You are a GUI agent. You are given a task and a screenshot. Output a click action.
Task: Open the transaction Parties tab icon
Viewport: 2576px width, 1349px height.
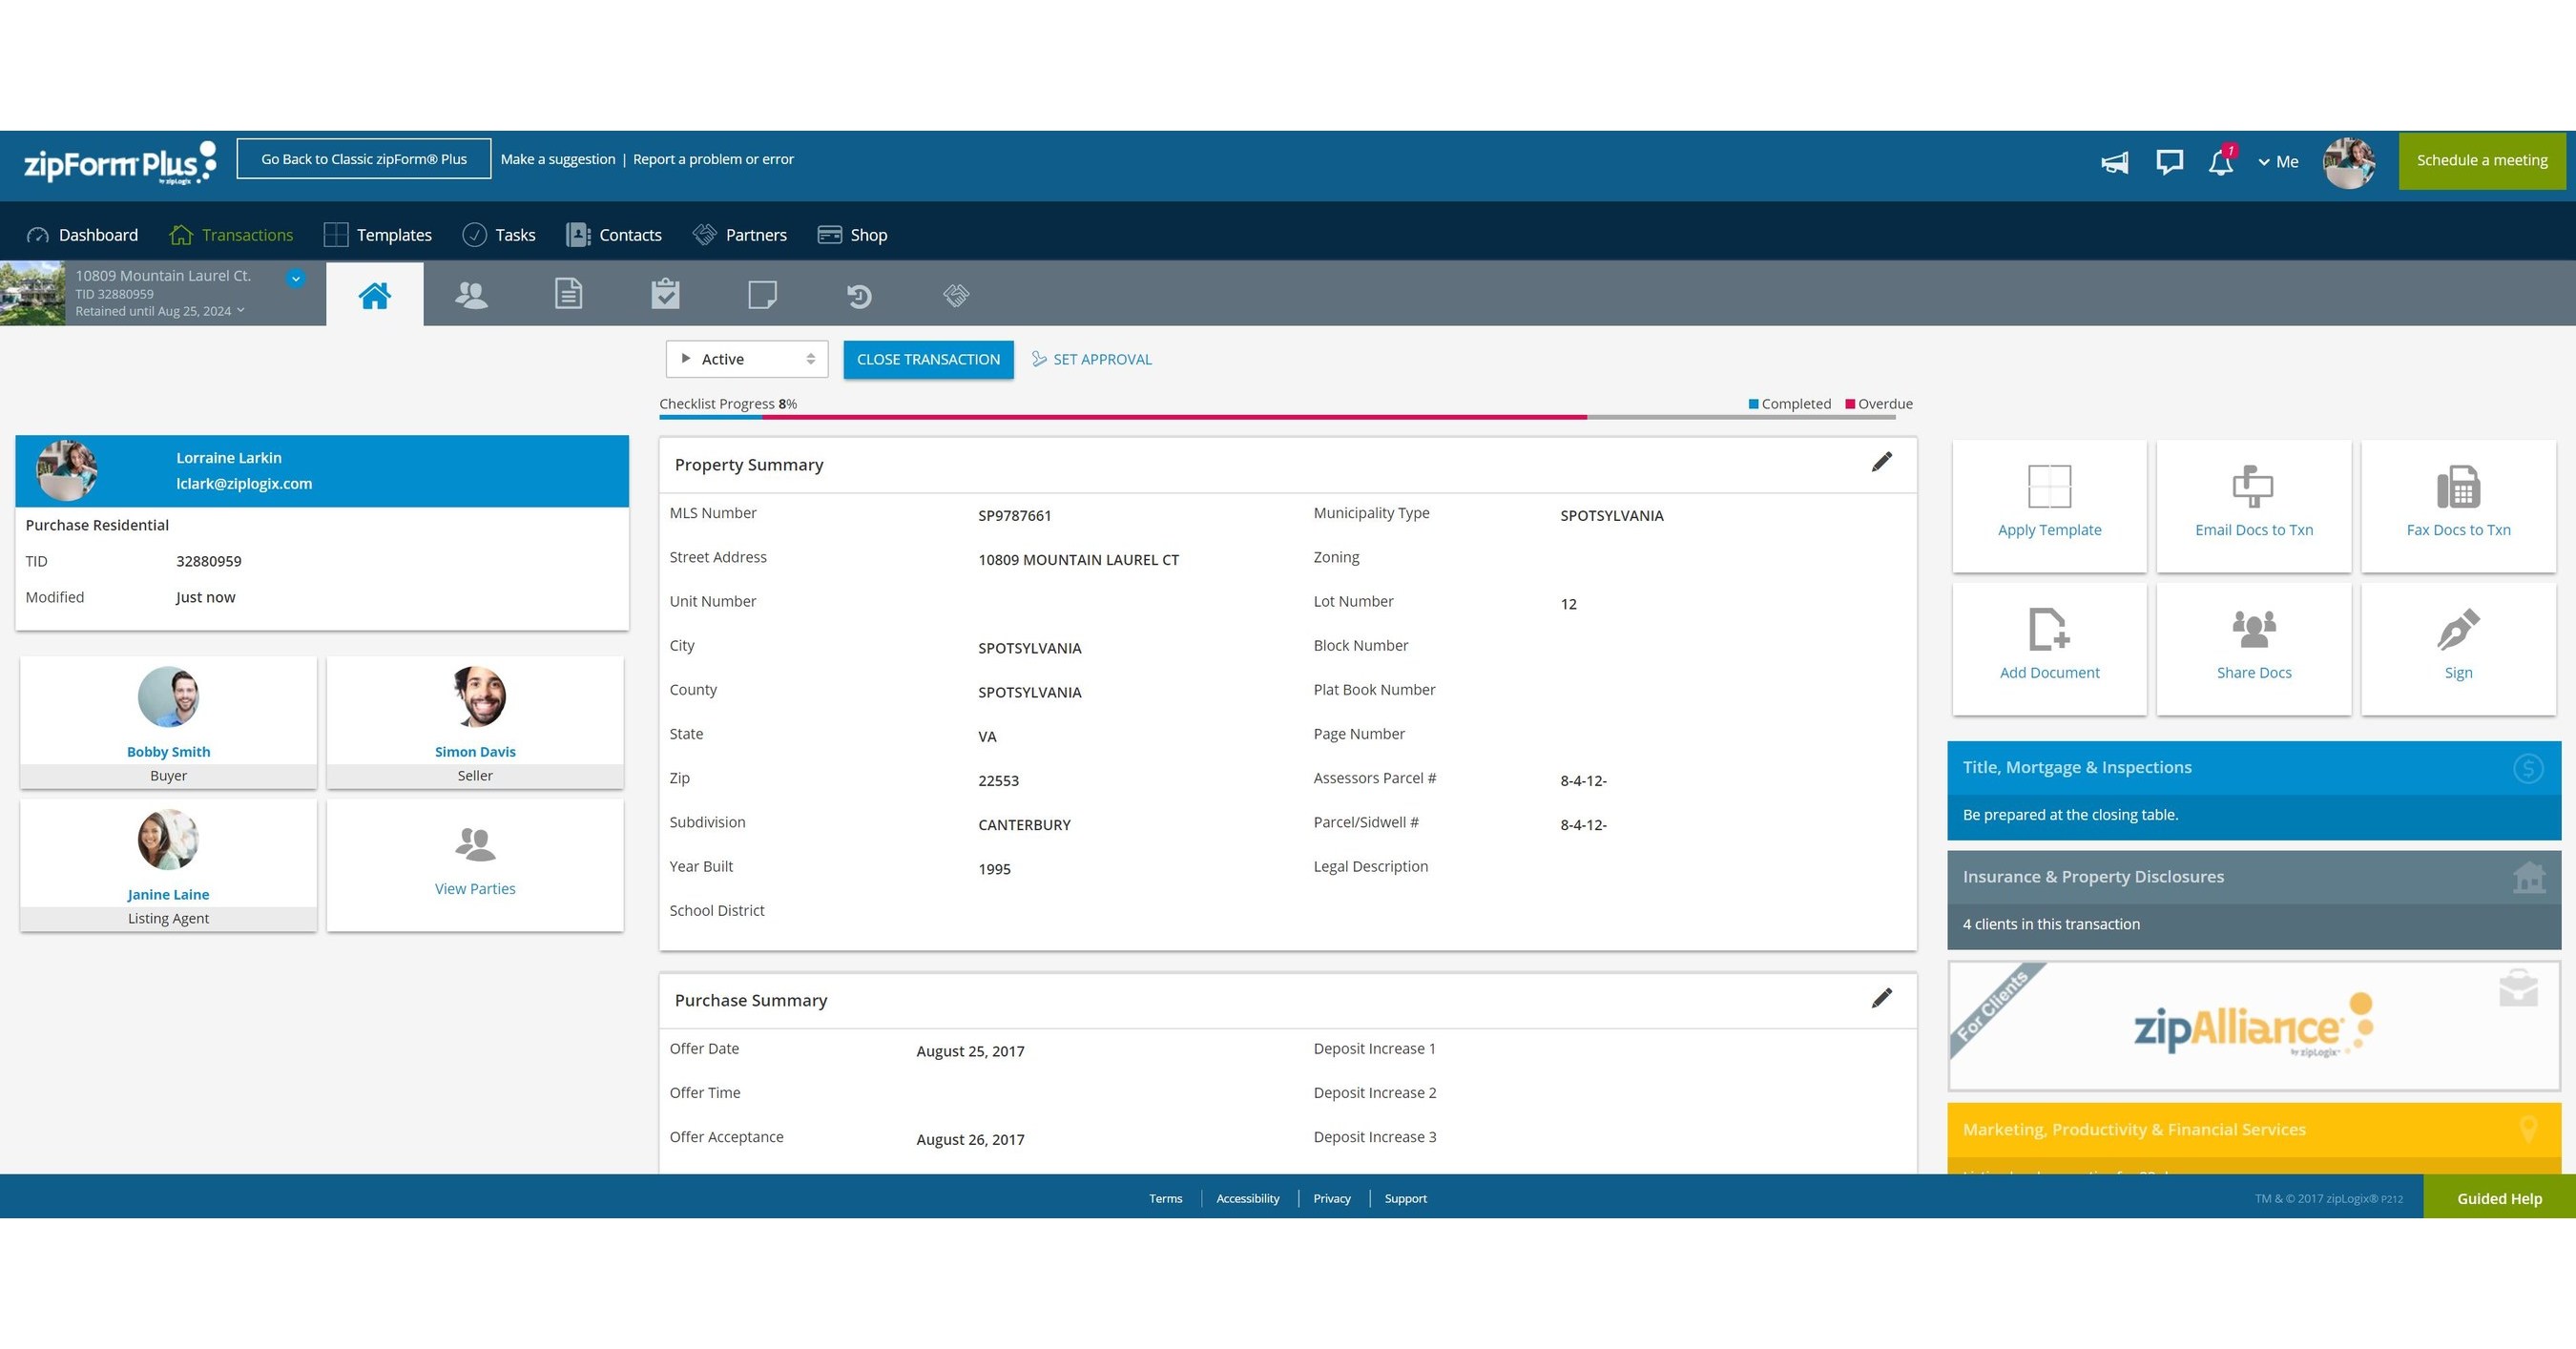click(471, 293)
